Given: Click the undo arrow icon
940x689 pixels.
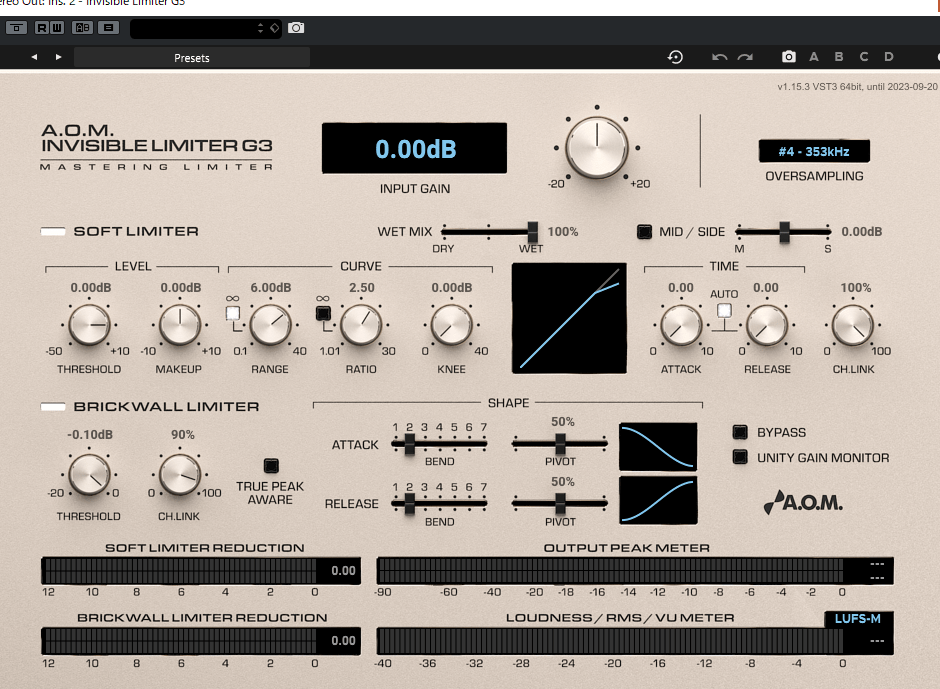Looking at the screenshot, I should 719,57.
